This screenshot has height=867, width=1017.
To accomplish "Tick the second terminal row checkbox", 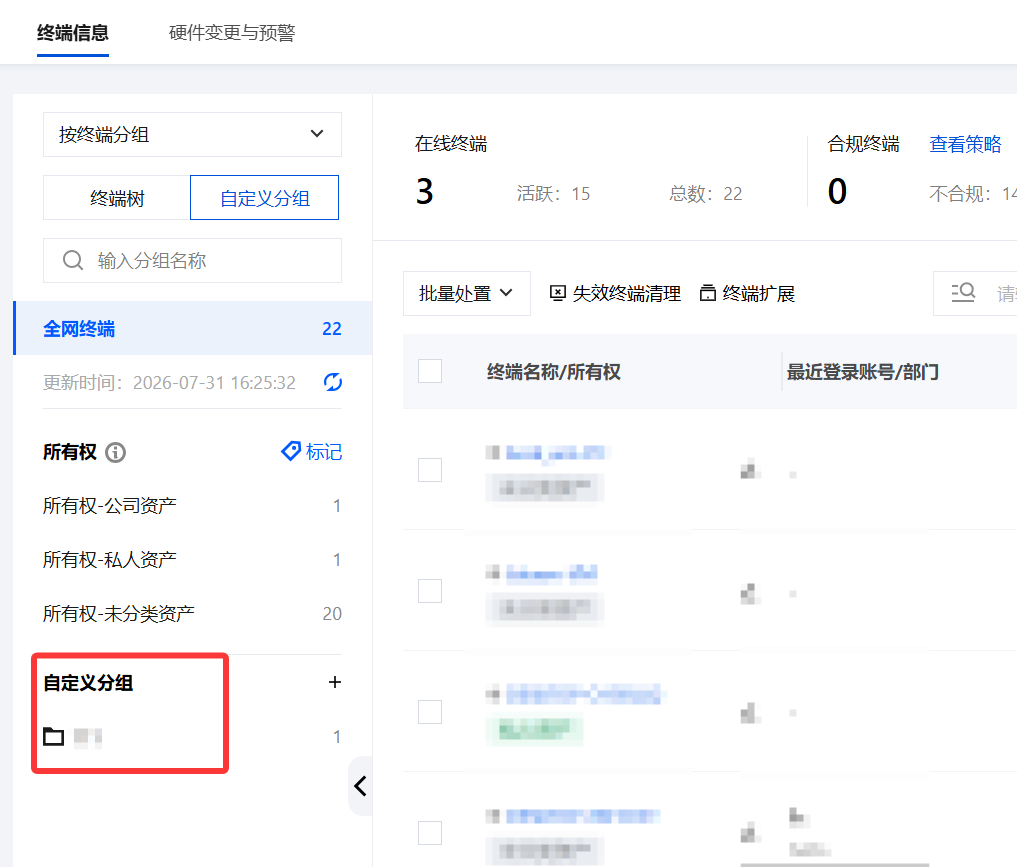I will [430, 591].
